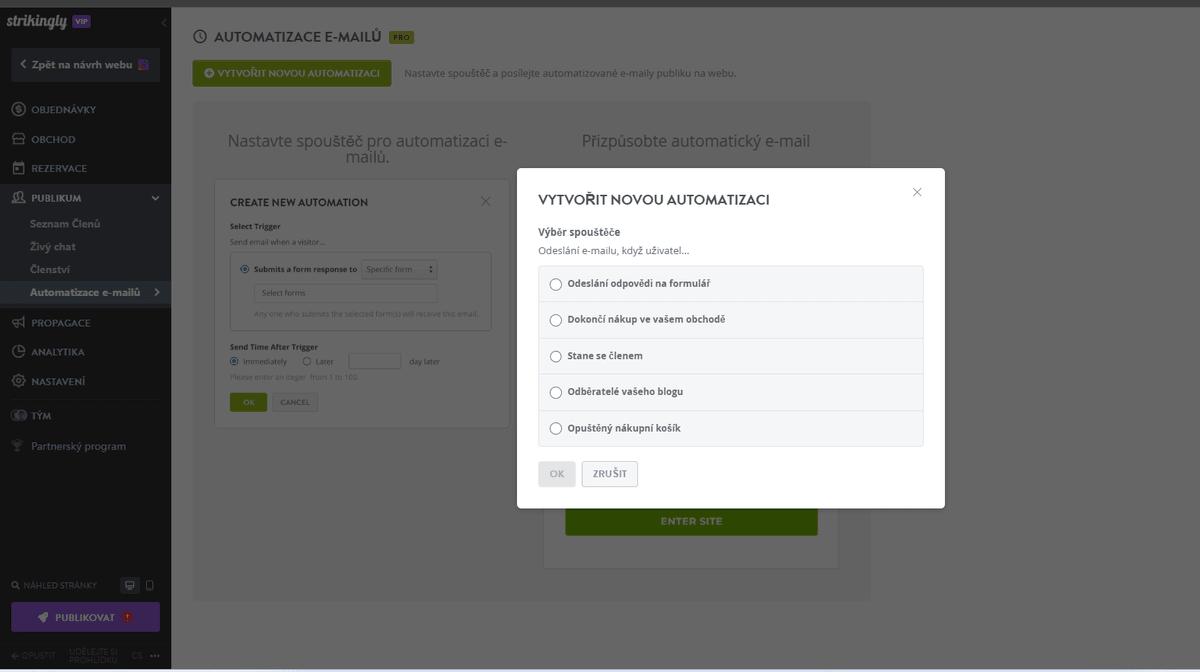
Task: Click the Propagace megaphone icon
Action: pos(19,323)
